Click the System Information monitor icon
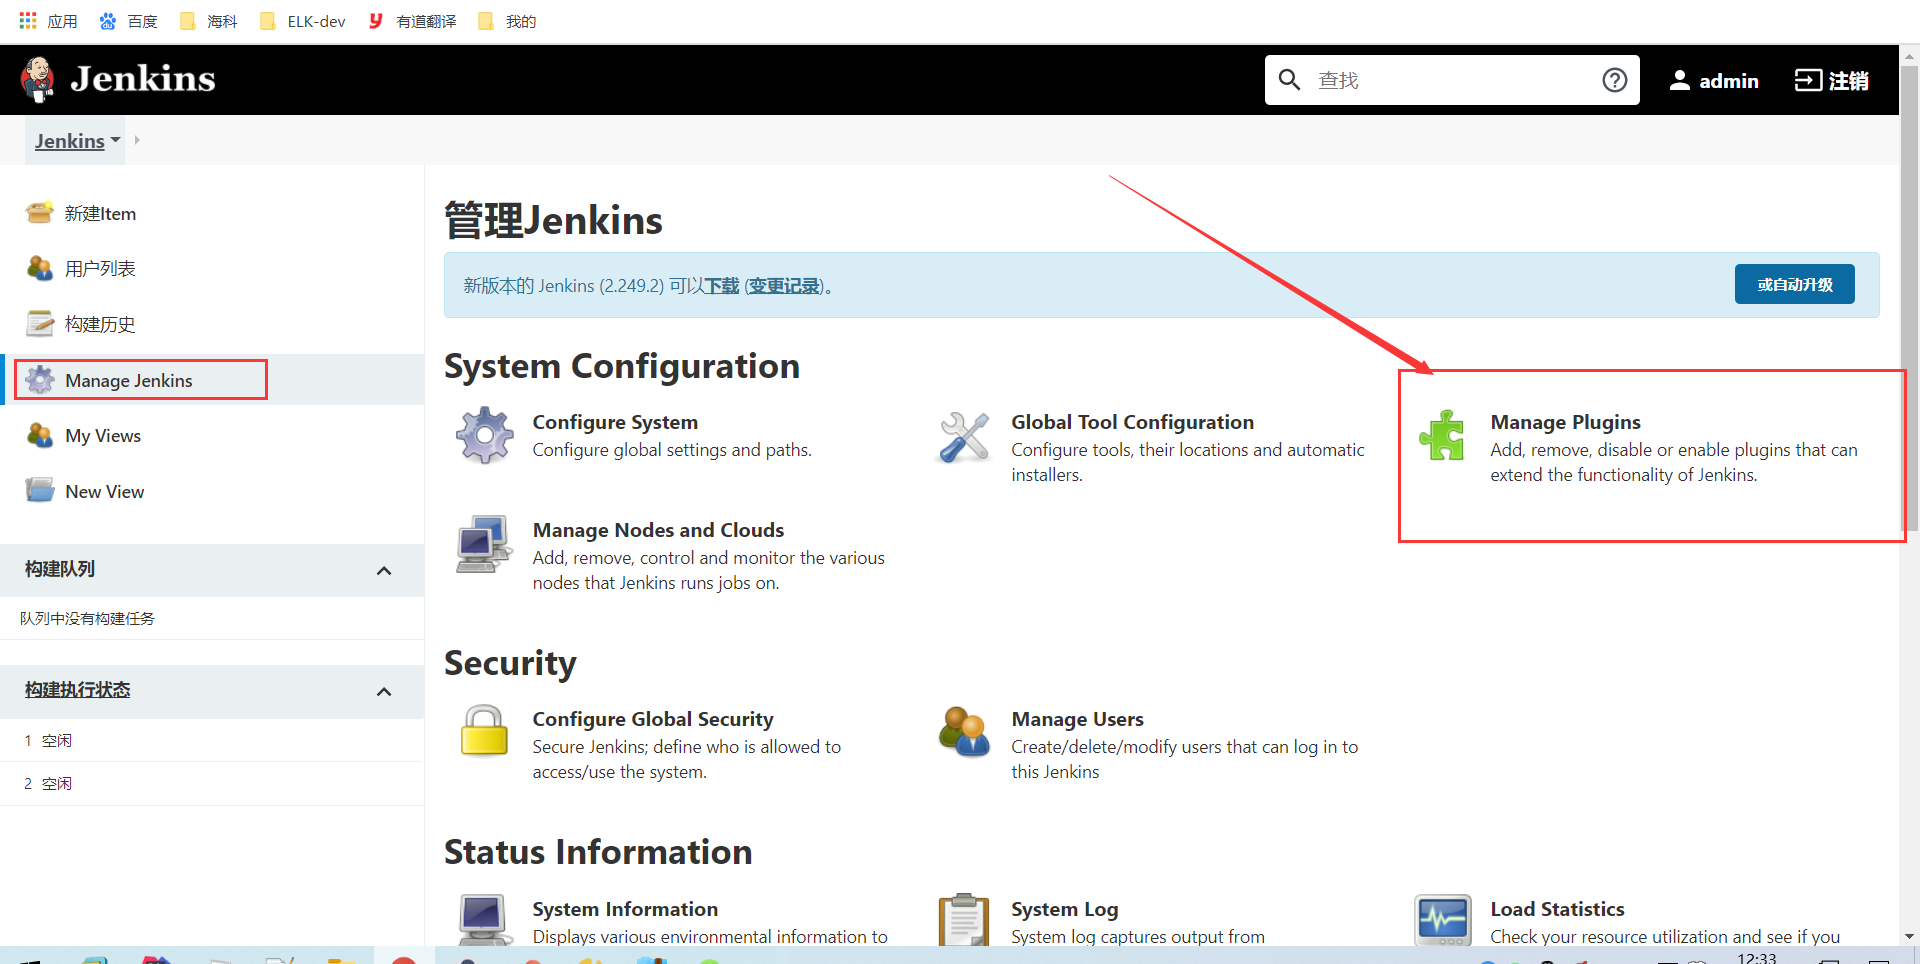 pos(484,920)
